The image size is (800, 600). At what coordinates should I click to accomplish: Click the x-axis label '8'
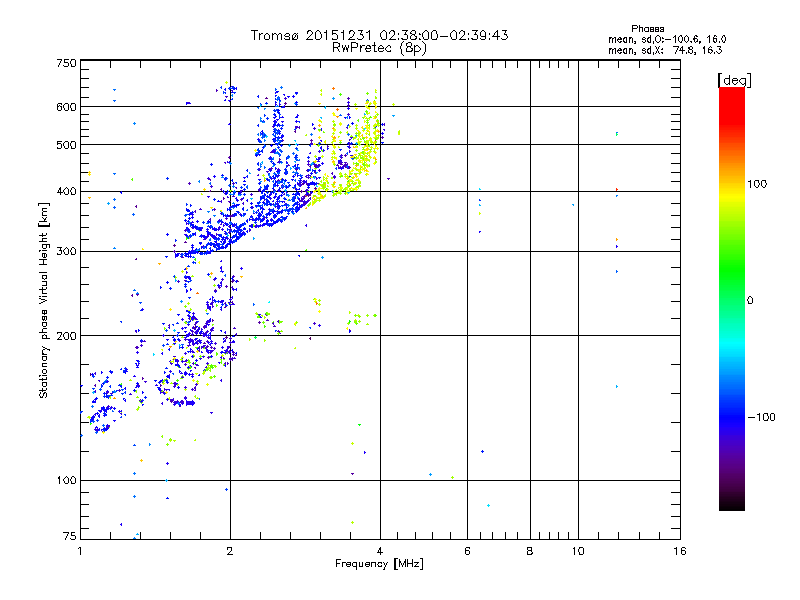coord(530,551)
